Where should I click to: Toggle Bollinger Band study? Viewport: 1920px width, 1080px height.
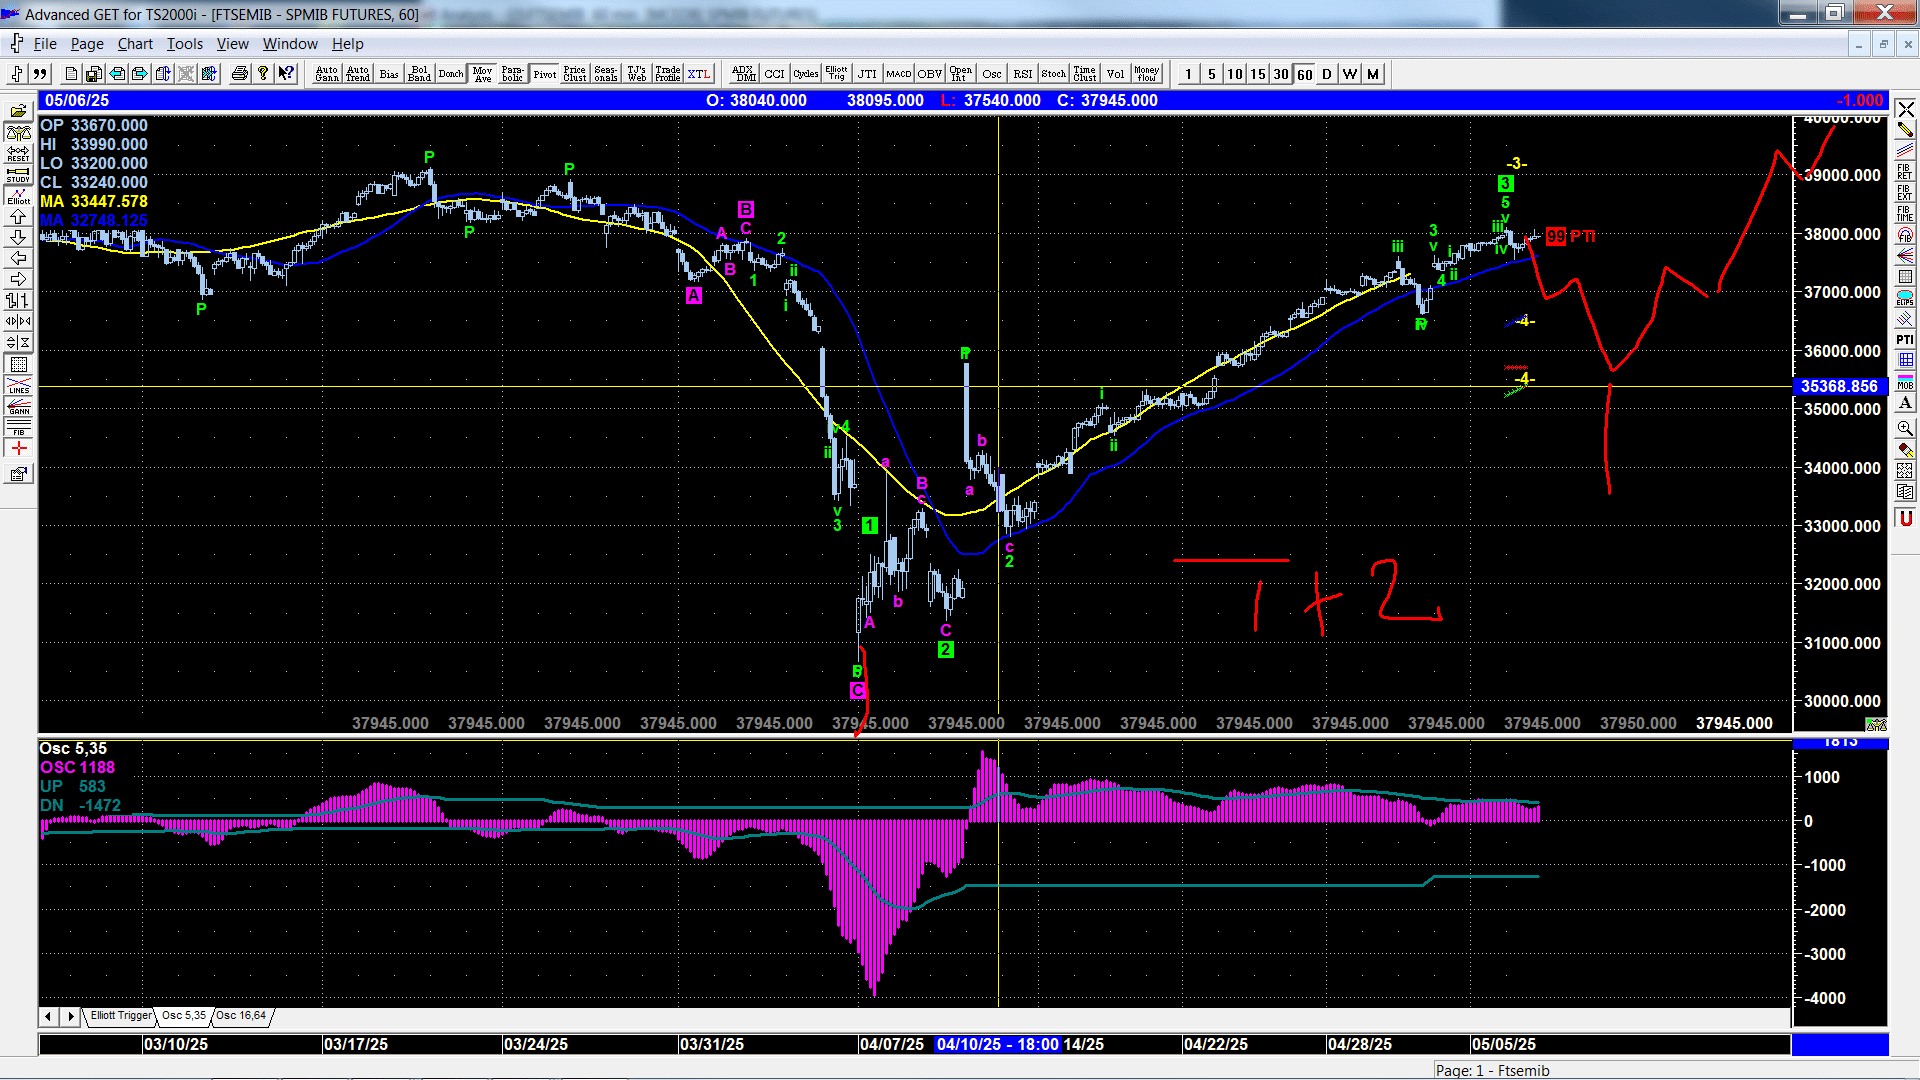[x=420, y=74]
